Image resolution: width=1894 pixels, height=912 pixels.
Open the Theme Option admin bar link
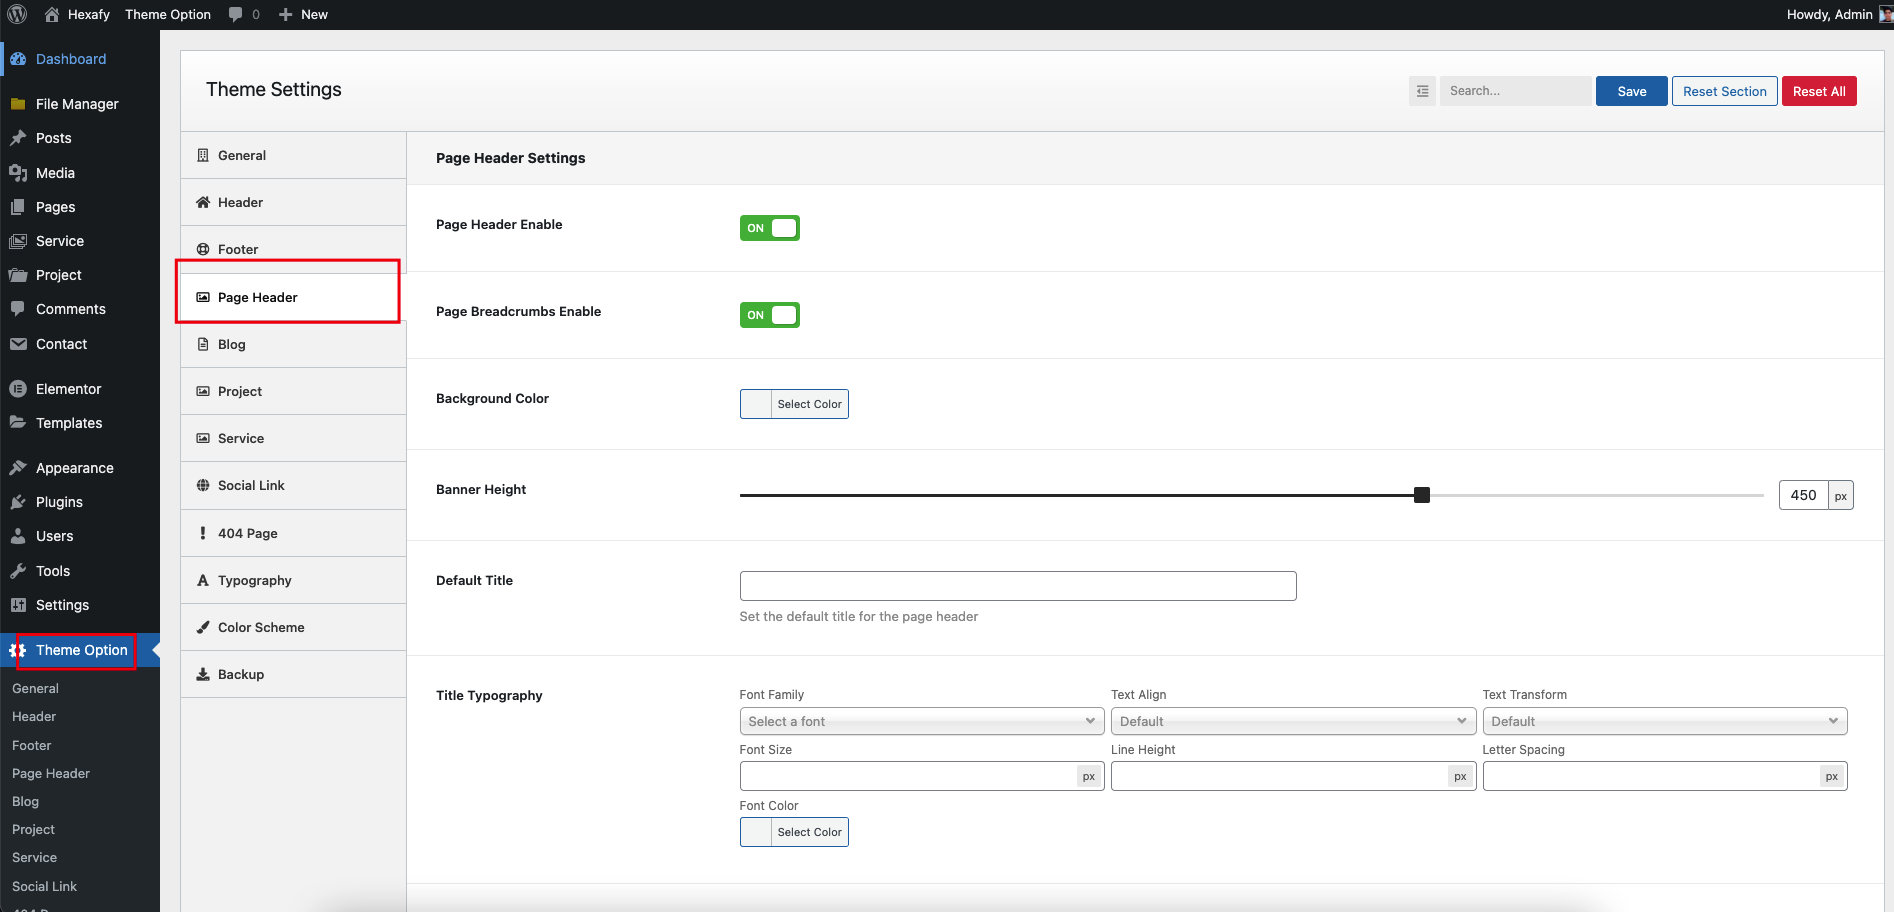pos(168,14)
